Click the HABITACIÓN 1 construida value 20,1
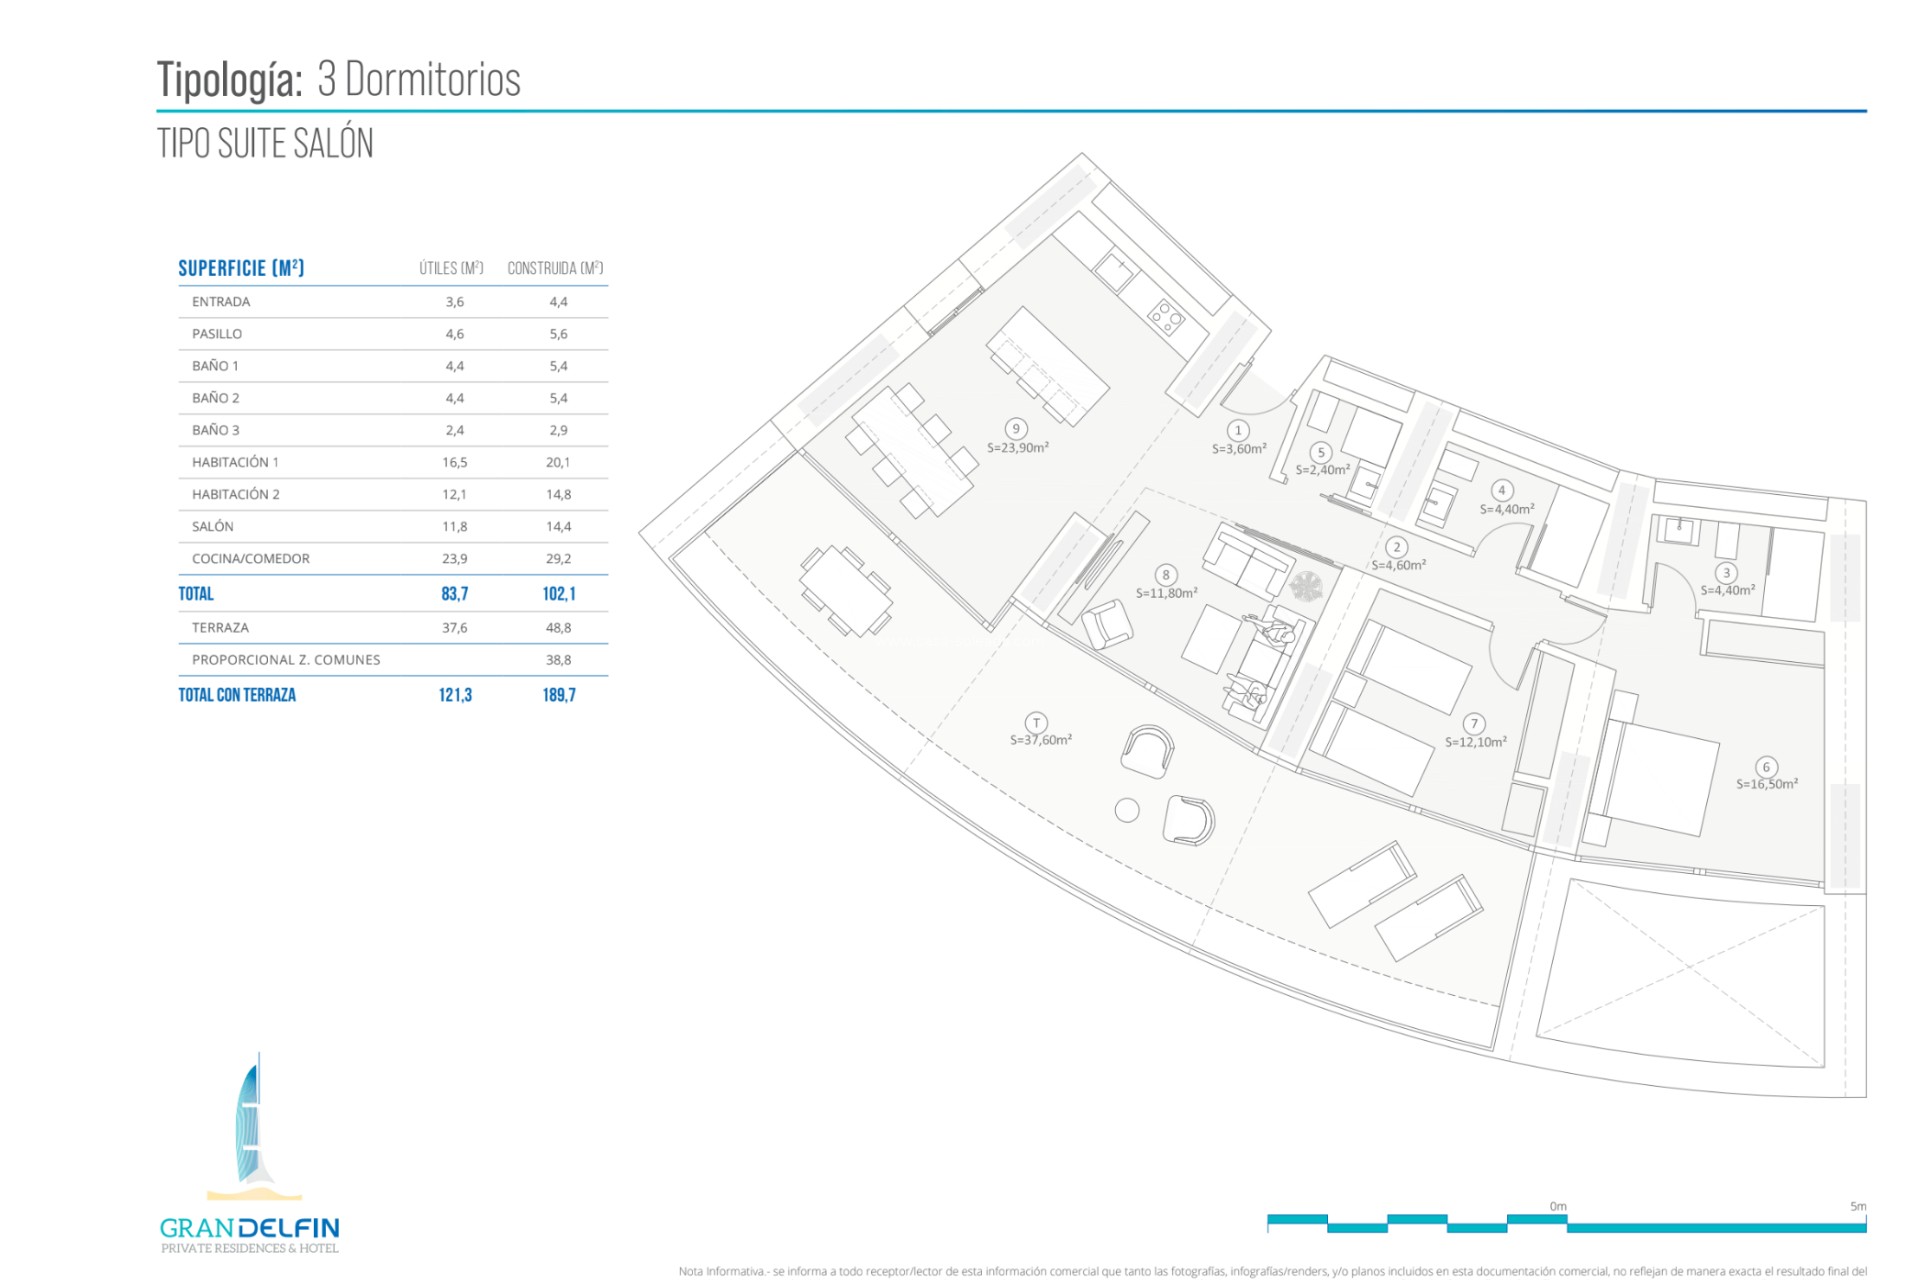Image resolution: width=1920 pixels, height=1280 pixels. coord(558,461)
